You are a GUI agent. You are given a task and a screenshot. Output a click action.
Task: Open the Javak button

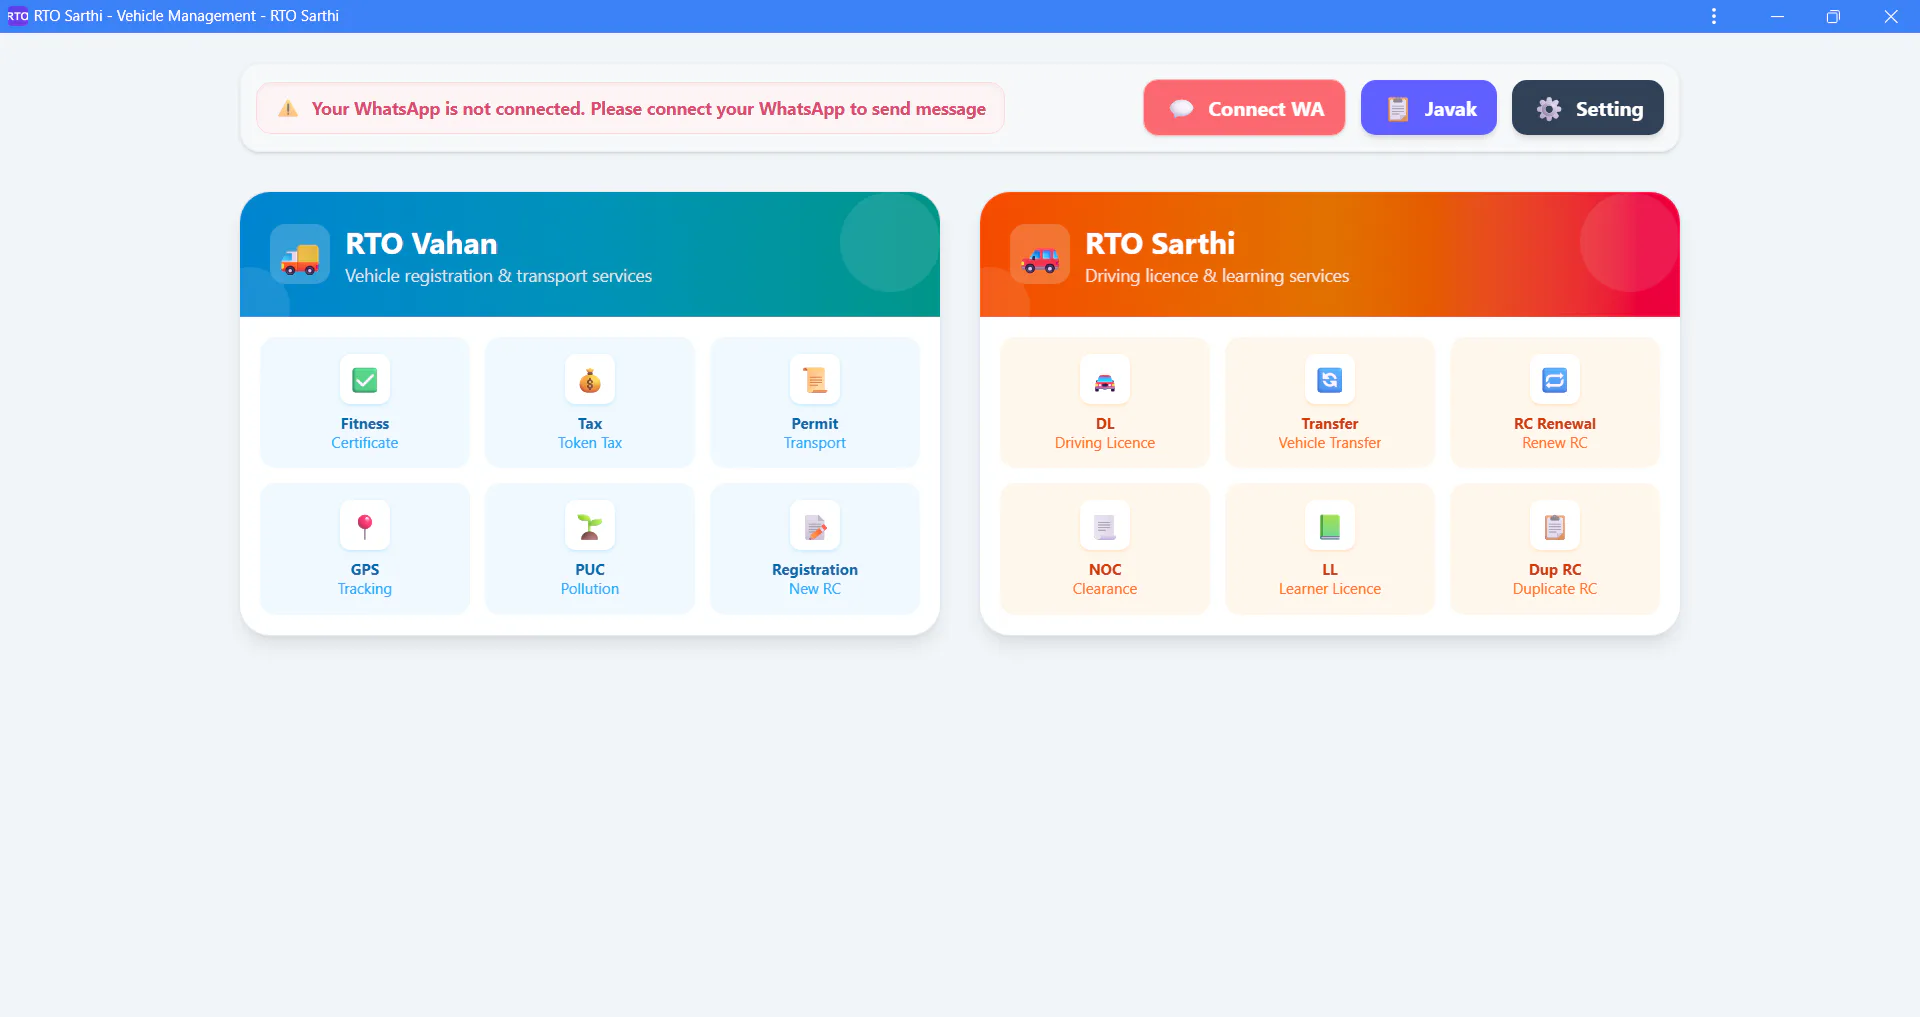[x=1429, y=108]
